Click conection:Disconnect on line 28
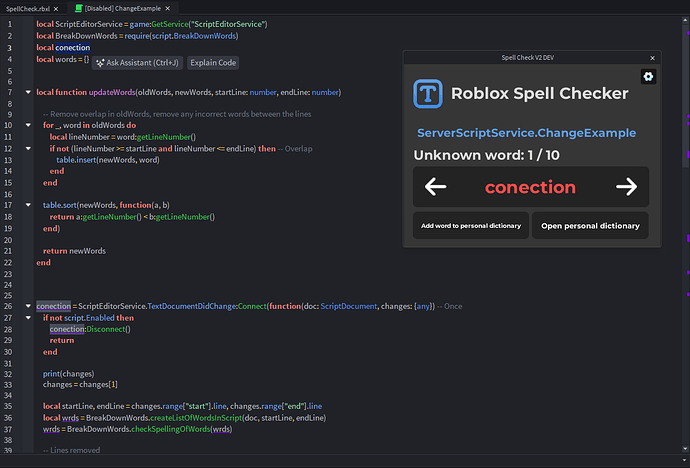The width and height of the screenshot is (690, 468). (90, 329)
